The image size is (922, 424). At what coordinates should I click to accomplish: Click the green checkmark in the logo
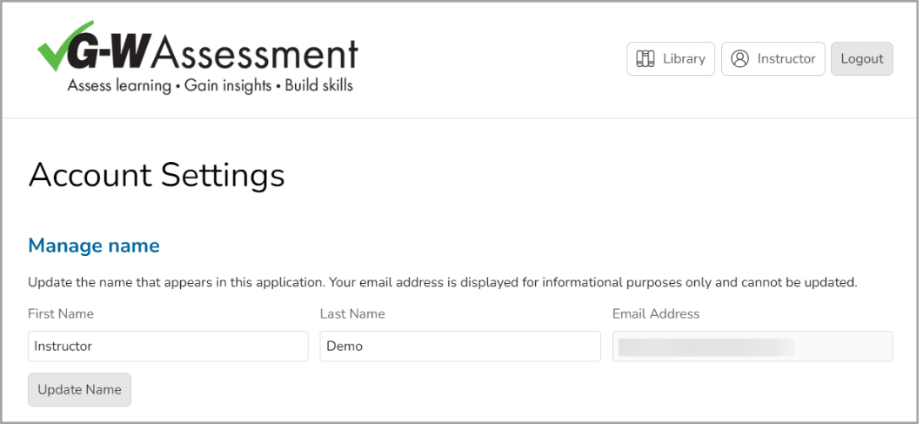click(x=65, y=45)
